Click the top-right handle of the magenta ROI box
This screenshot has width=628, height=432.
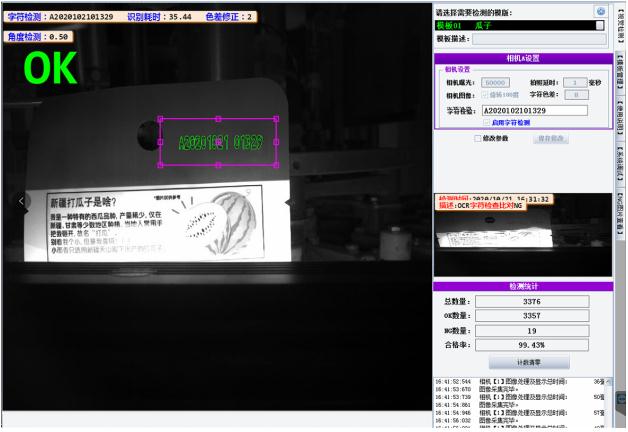276,119
